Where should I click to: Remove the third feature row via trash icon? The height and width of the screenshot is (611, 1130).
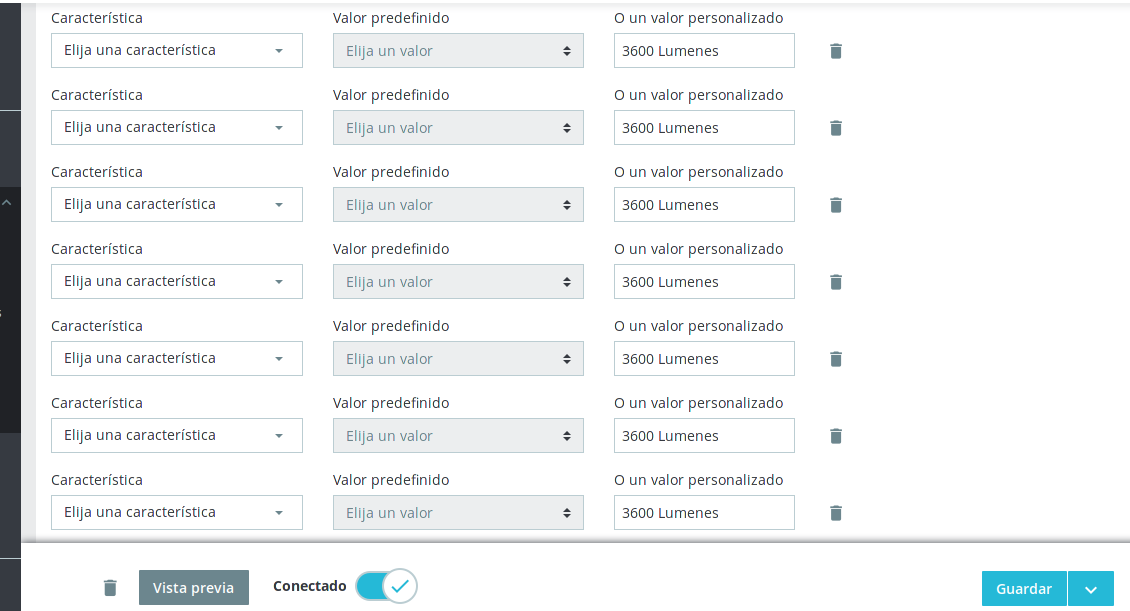coord(836,205)
